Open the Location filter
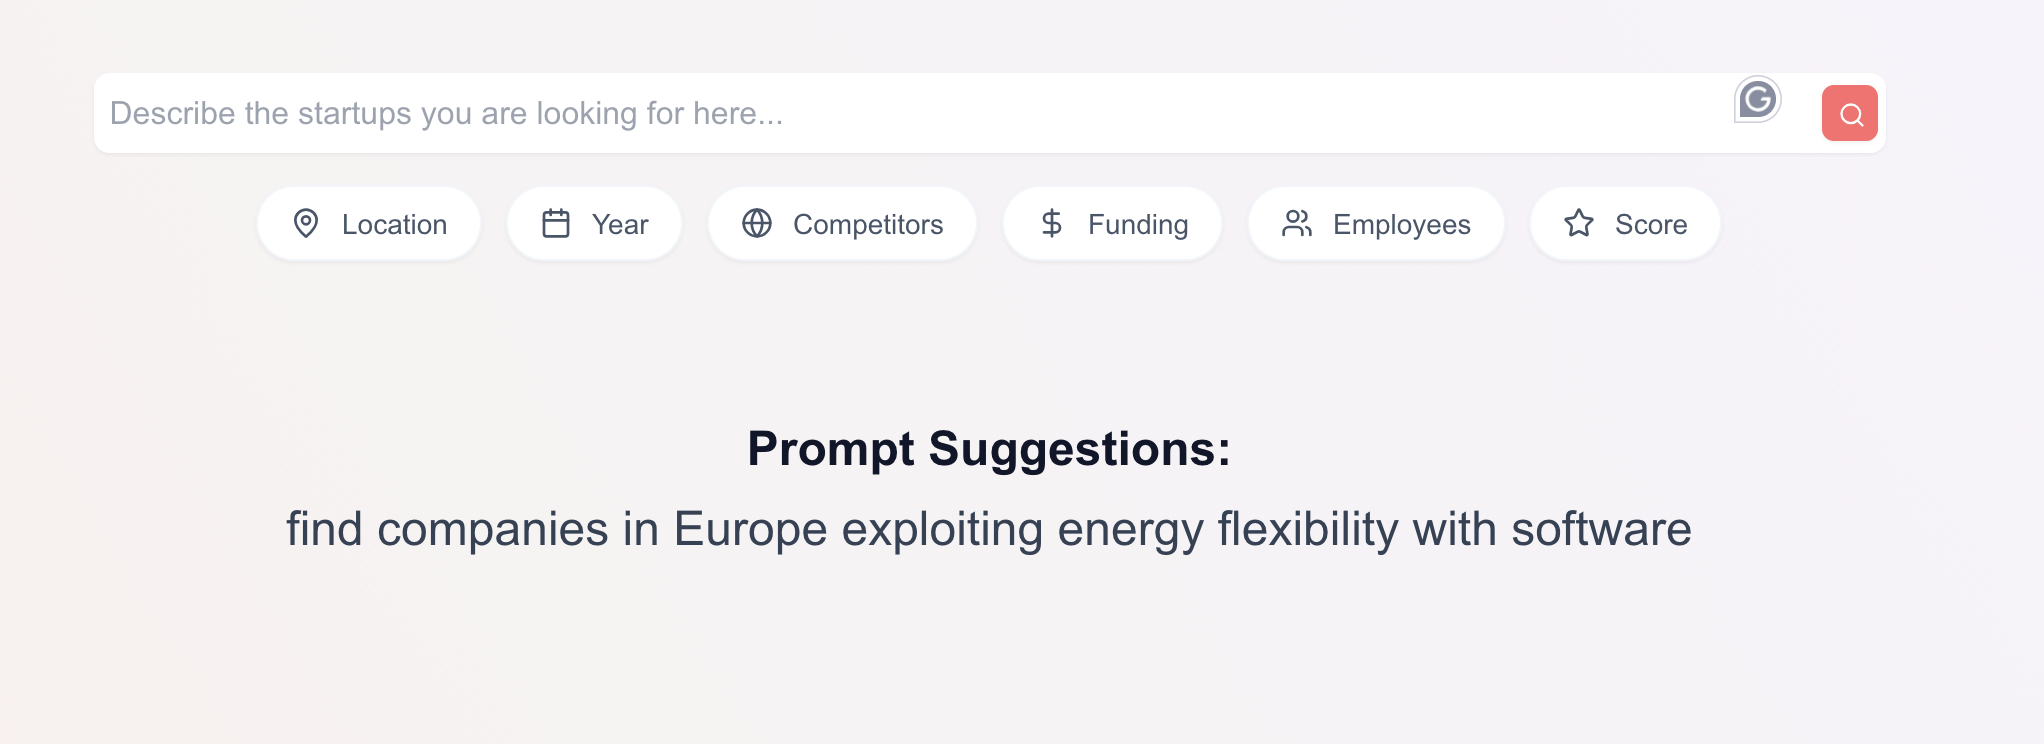 click(394, 224)
